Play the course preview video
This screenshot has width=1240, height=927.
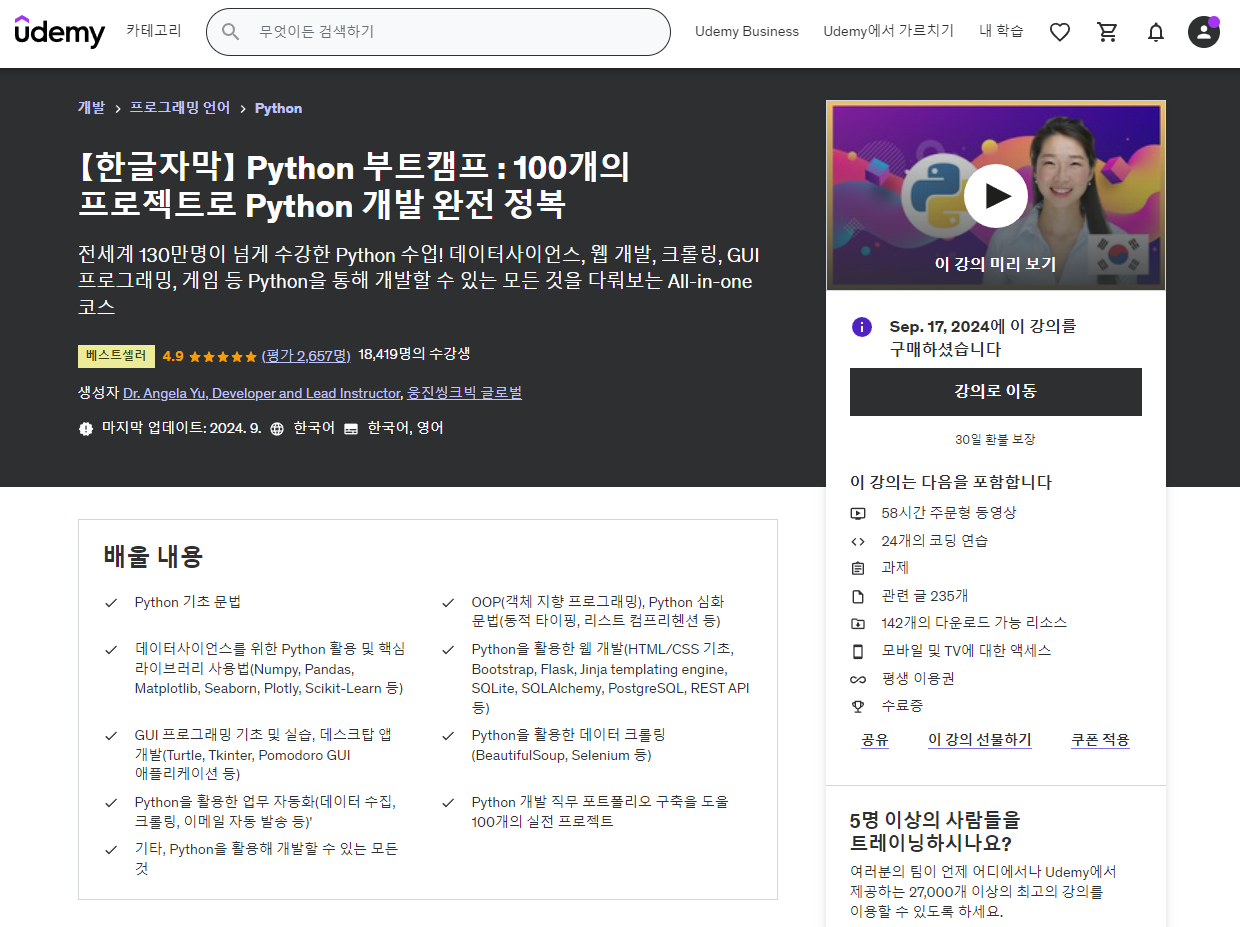pos(996,196)
